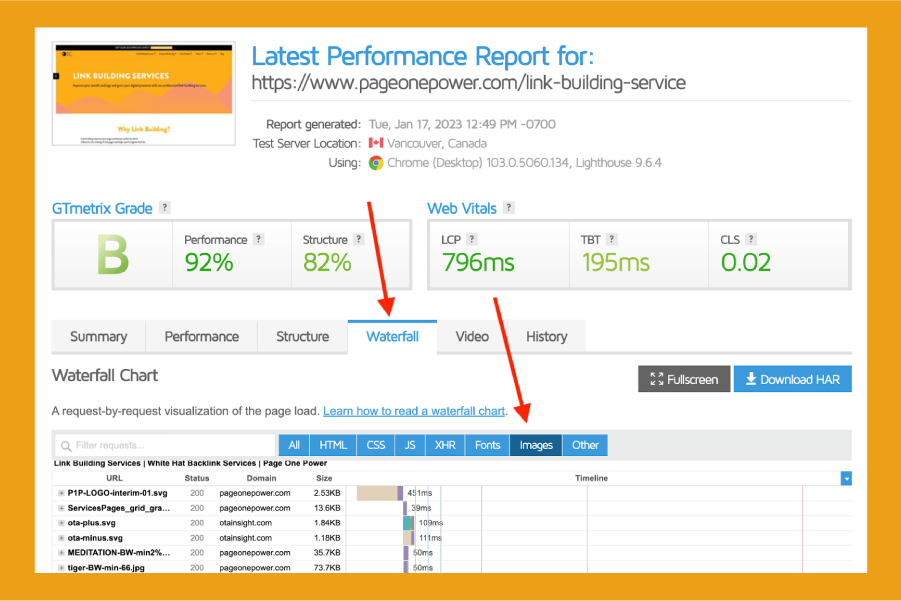The height and width of the screenshot is (601, 901).
Task: Click the 13.6KB size cell
Action: point(327,508)
